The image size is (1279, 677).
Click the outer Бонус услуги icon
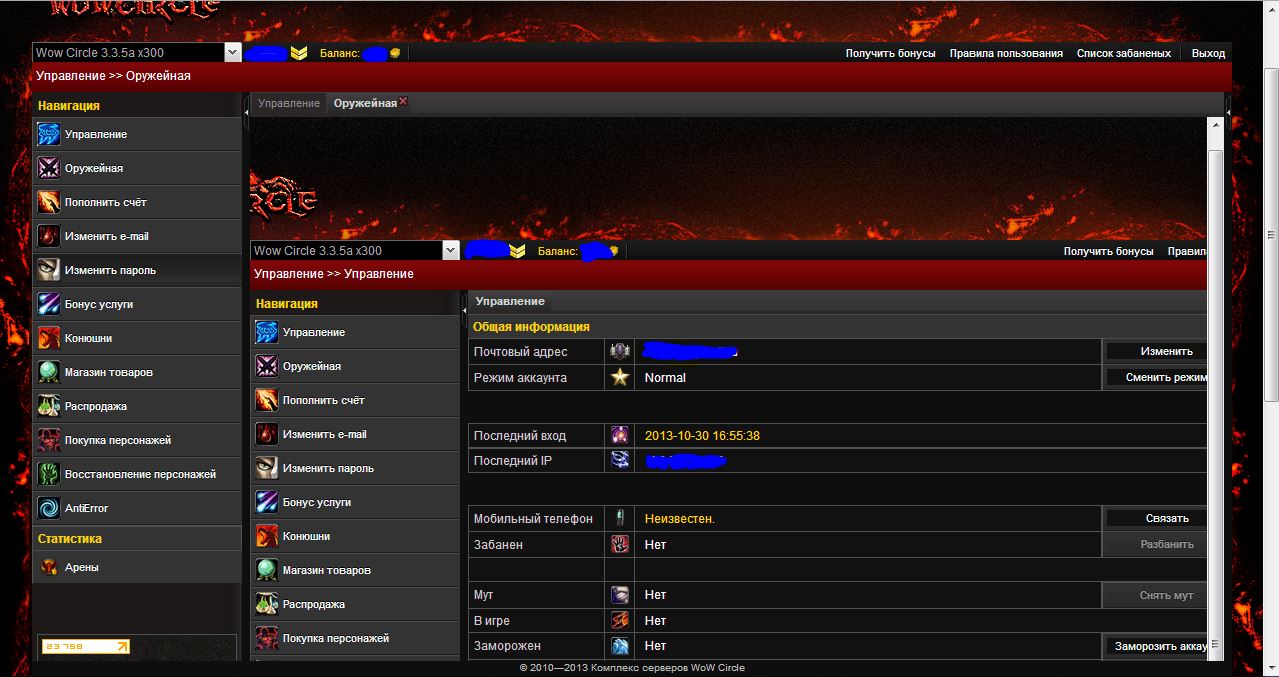[x=48, y=304]
